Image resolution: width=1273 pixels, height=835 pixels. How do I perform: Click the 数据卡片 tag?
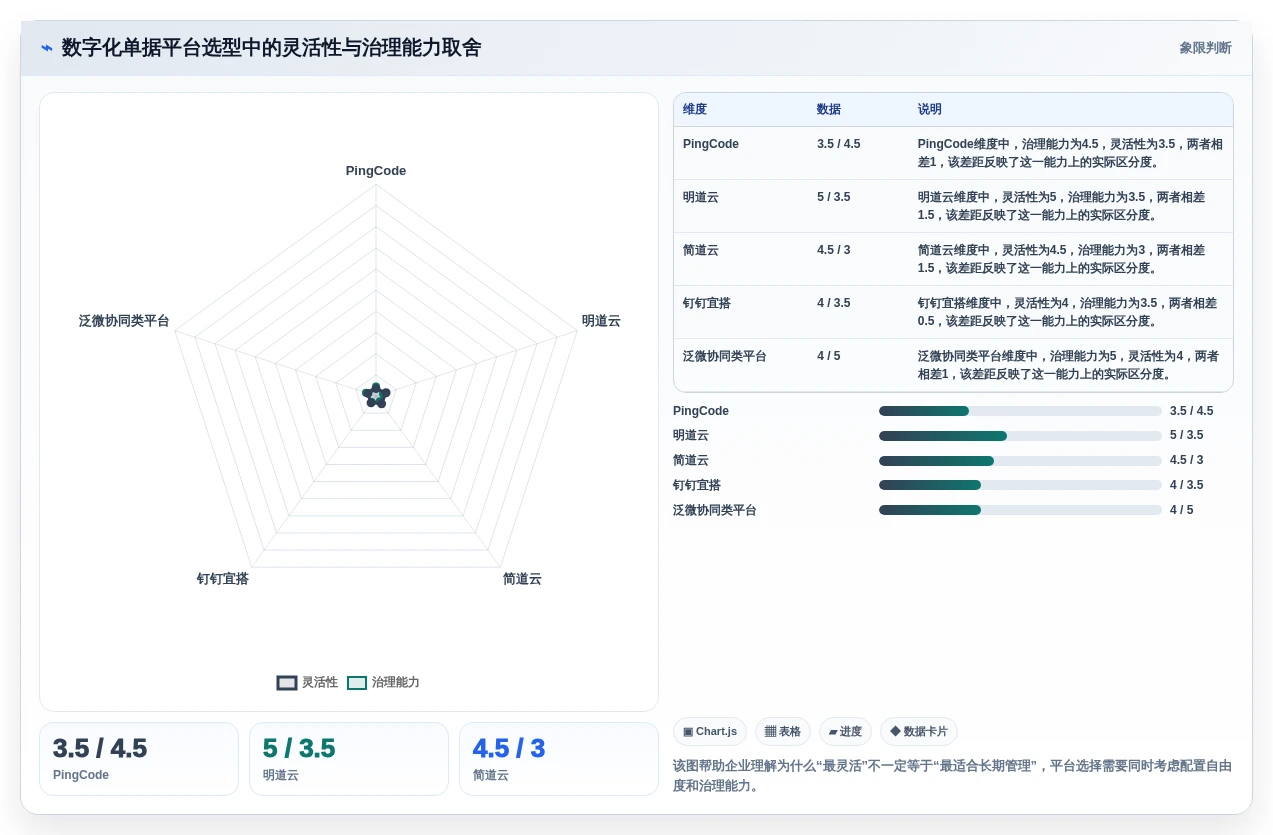tap(919, 732)
